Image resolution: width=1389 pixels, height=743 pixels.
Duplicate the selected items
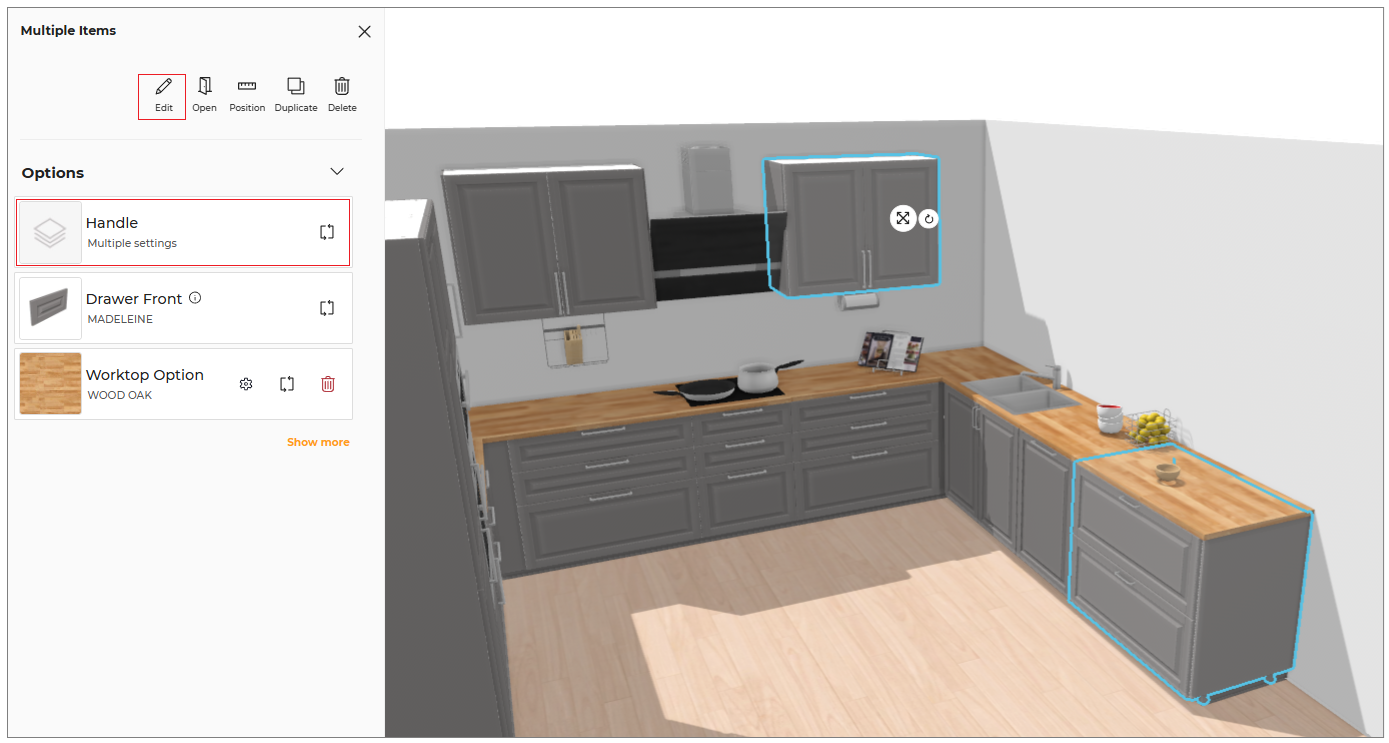(295, 87)
